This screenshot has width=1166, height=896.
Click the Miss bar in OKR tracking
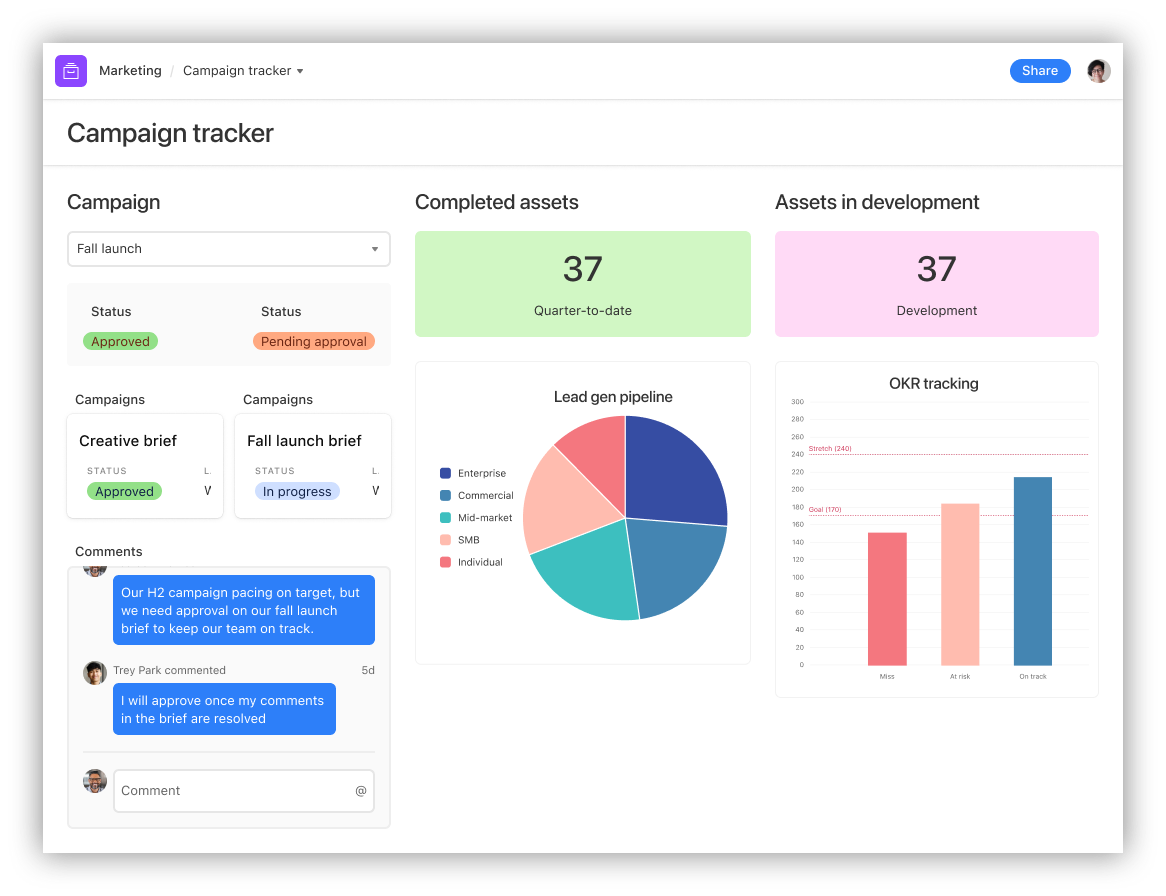click(887, 599)
